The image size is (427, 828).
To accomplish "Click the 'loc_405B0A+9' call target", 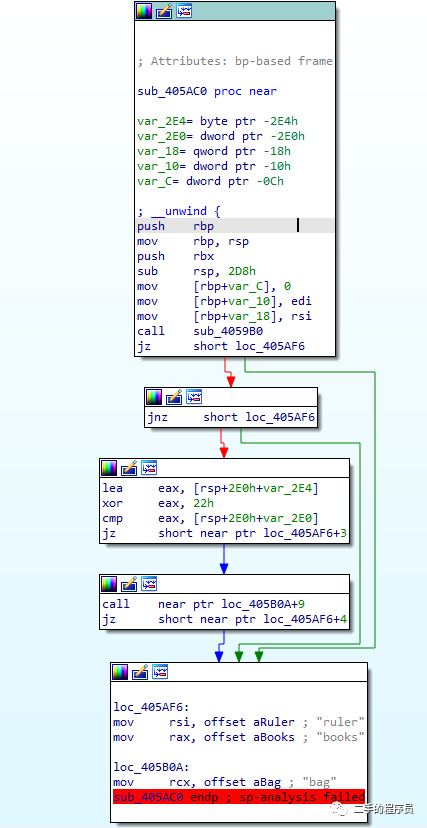I will (263, 604).
